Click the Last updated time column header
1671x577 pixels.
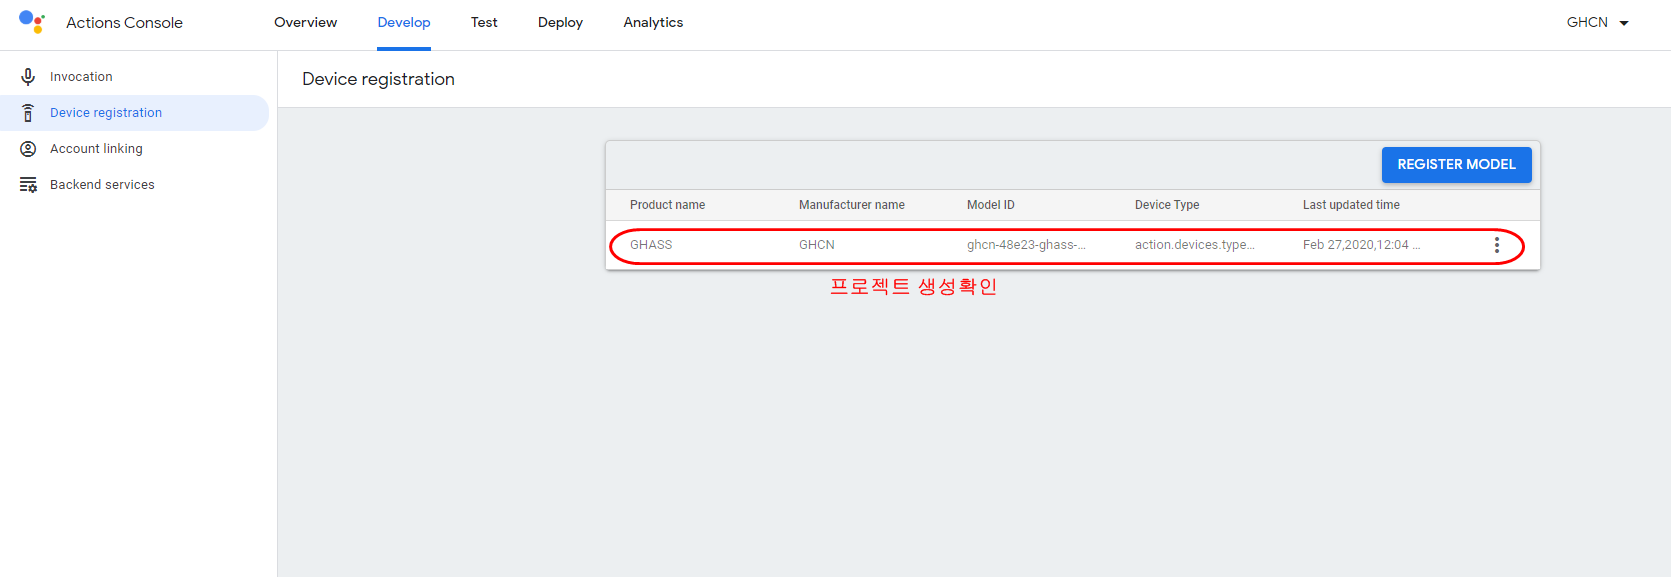[1351, 205]
